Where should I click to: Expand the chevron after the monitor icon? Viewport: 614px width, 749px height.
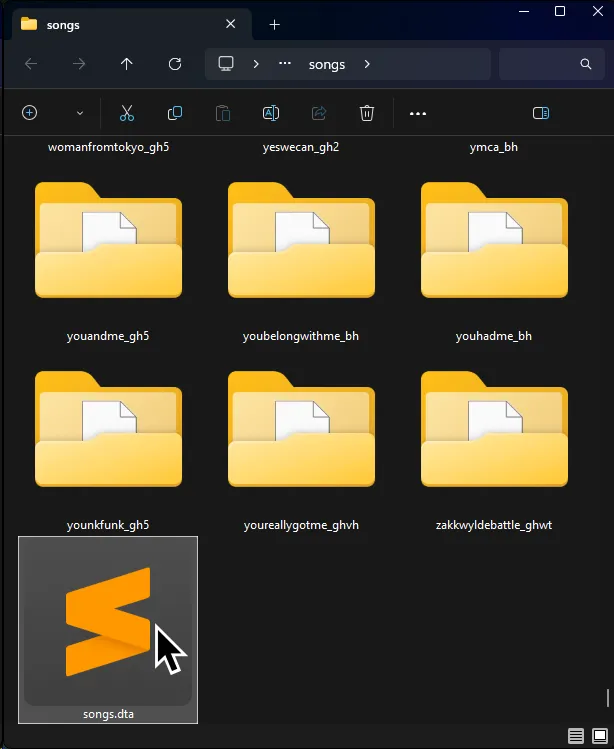point(256,64)
